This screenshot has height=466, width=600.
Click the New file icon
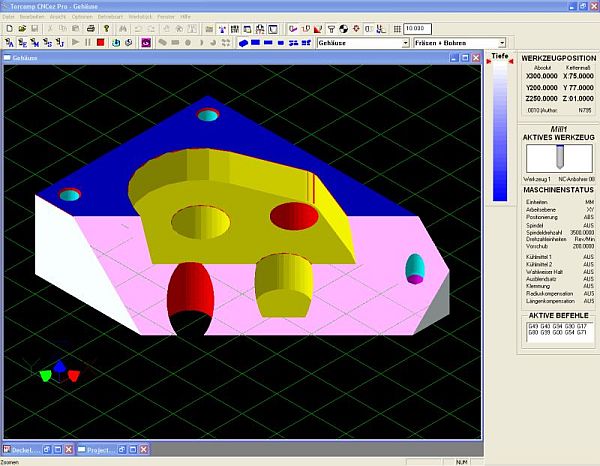(x=8, y=29)
